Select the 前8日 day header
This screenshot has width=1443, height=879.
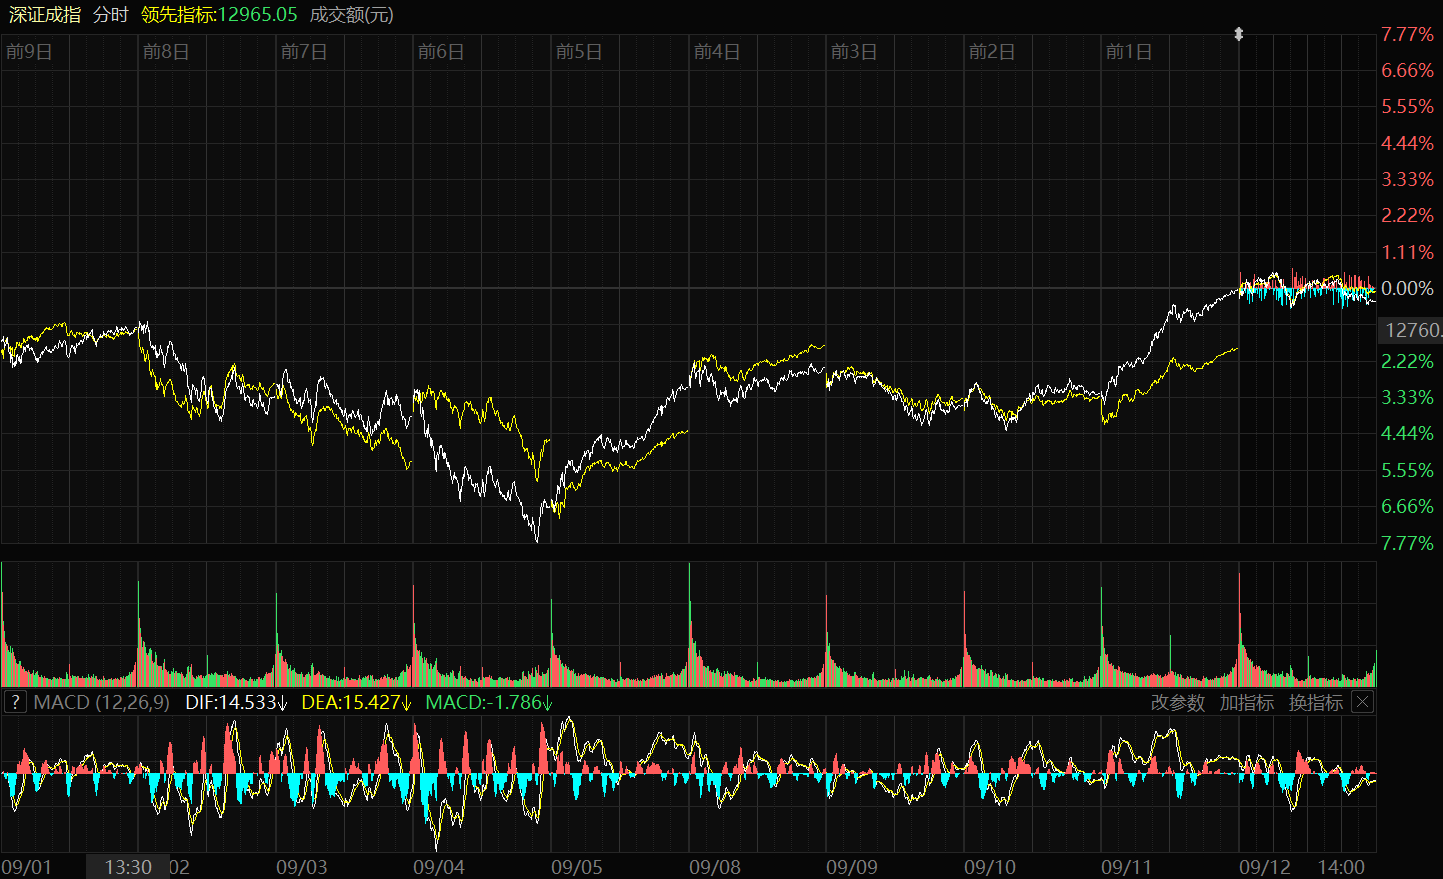166,52
